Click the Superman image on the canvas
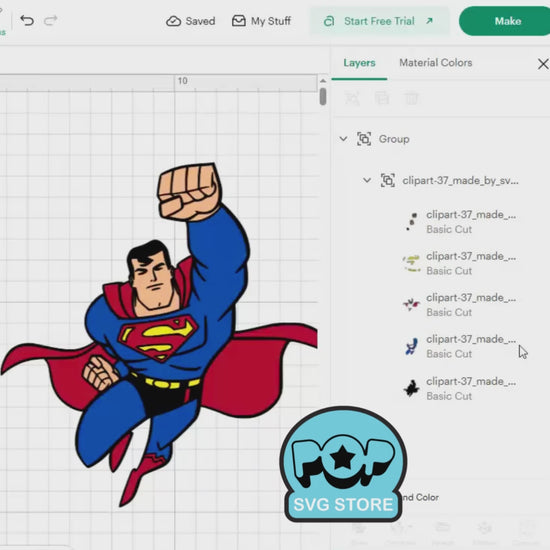 click(x=160, y=333)
